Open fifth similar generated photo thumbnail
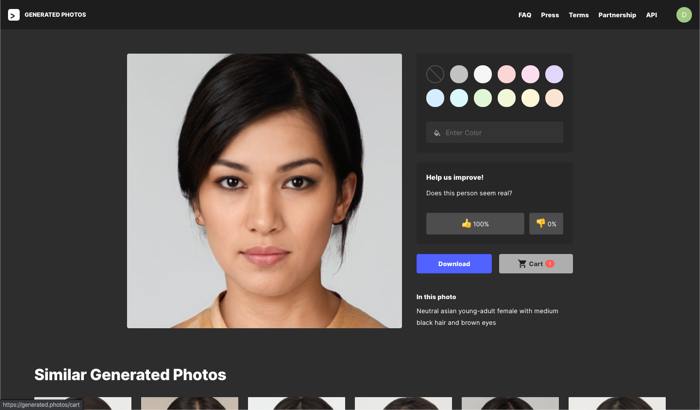The width and height of the screenshot is (700, 410). (510, 403)
